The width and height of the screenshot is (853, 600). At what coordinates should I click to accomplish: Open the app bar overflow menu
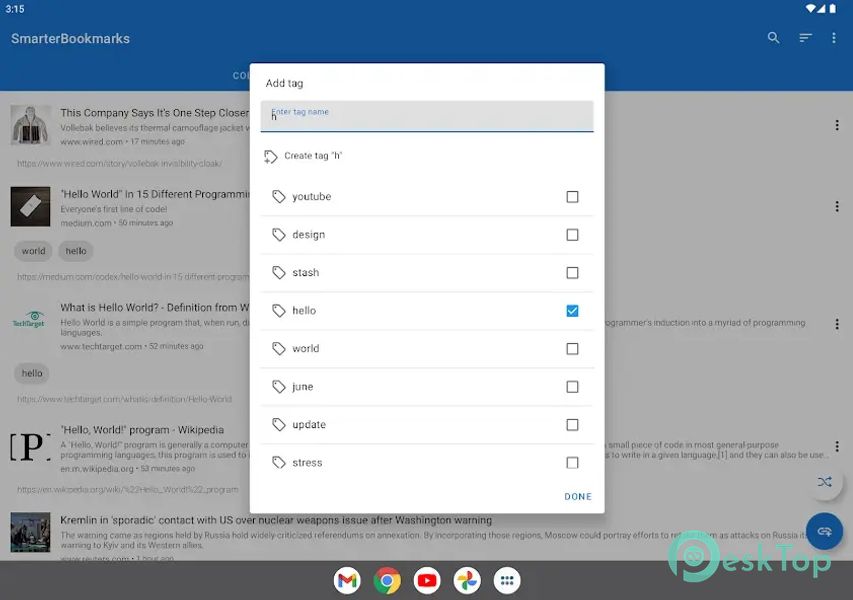point(833,38)
